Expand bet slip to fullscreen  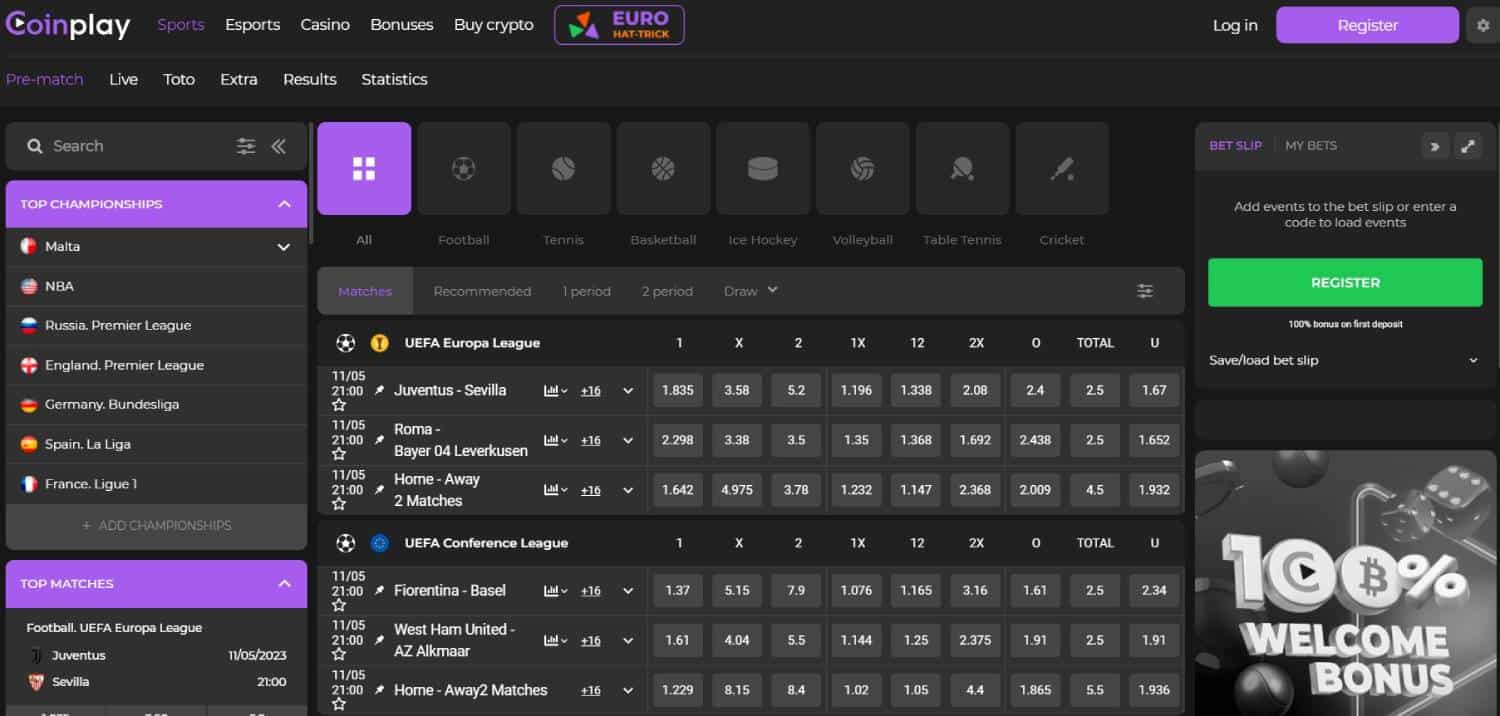[1467, 146]
